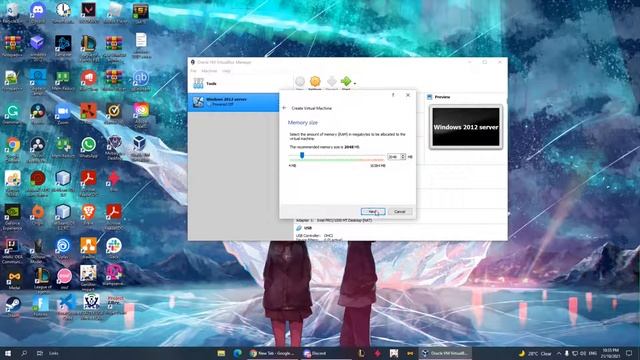Open Settings from the VirtualBox toolbar
The height and width of the screenshot is (360, 640).
[x=315, y=82]
